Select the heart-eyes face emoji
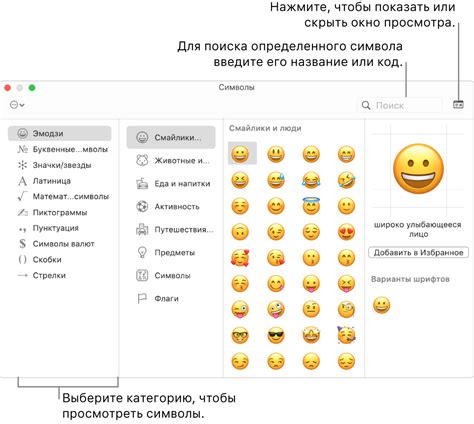This screenshot has height=424, width=474. (x=346, y=232)
